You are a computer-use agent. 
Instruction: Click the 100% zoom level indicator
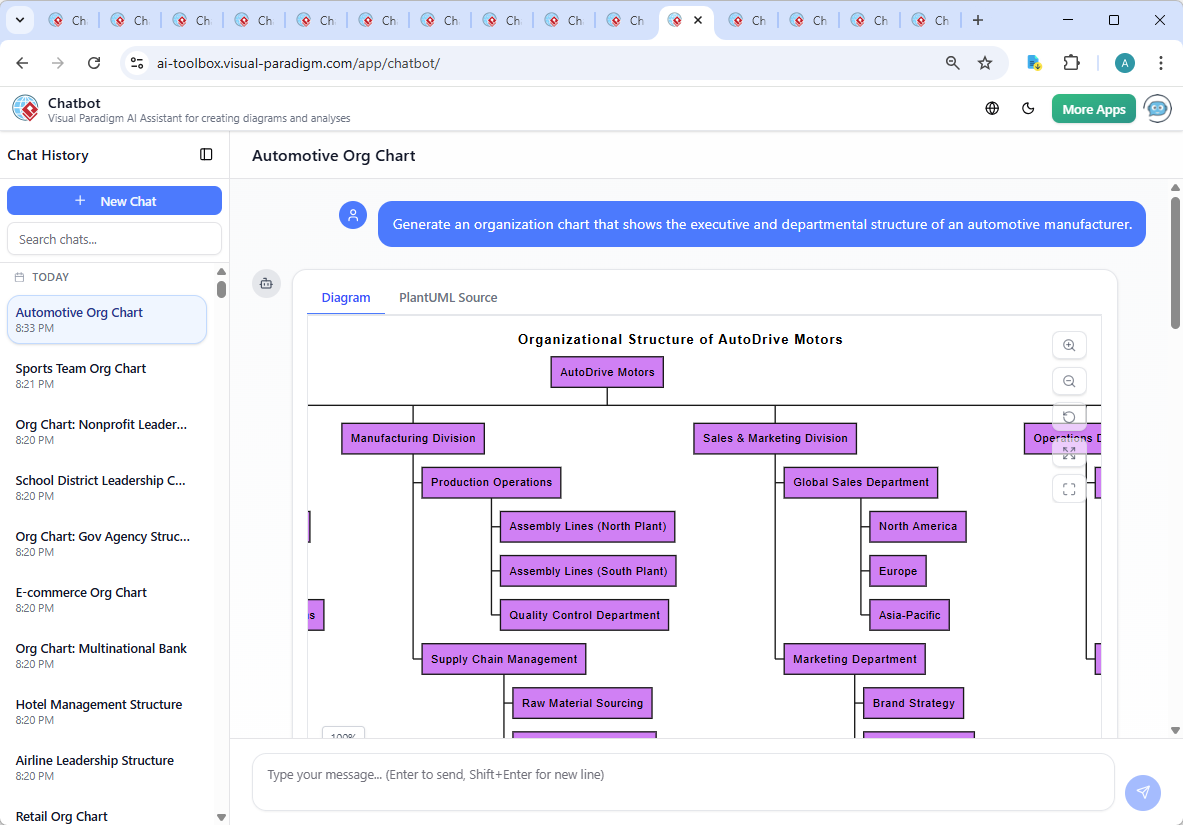(343, 735)
